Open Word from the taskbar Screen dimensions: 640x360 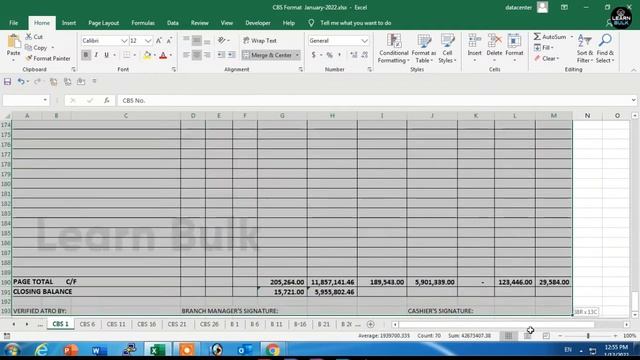tap(98, 350)
